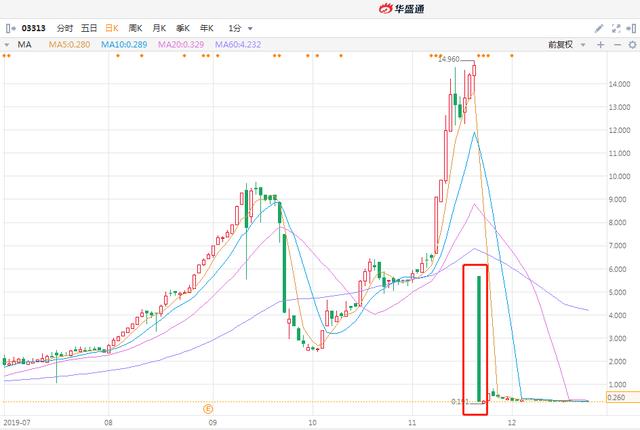Image resolution: width=640 pixels, height=430 pixels.
Task: Switch to 分时 intraday tab
Action: tap(65, 28)
